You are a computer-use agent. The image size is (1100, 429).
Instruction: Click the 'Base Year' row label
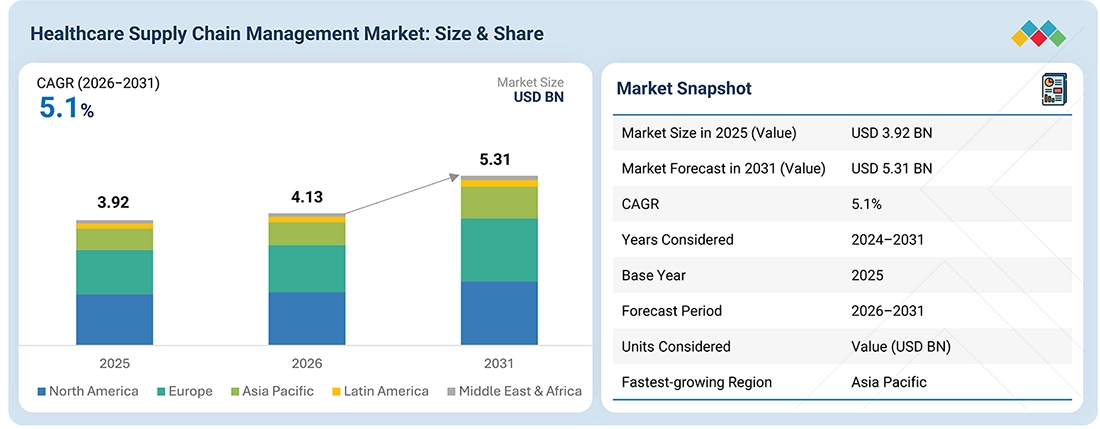[x=652, y=275]
